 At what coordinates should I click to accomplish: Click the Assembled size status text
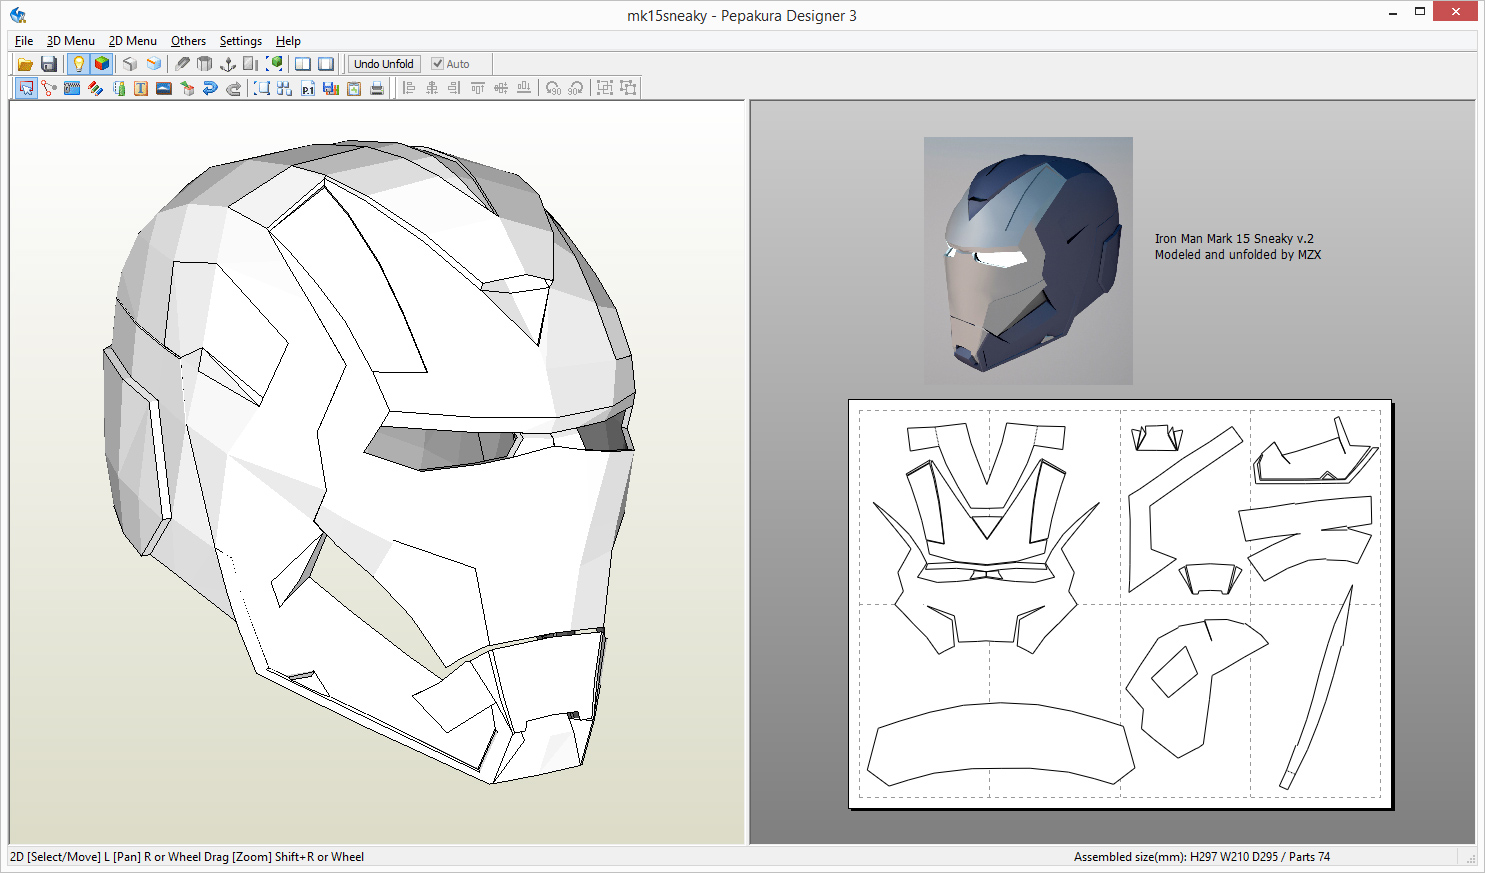(1202, 857)
